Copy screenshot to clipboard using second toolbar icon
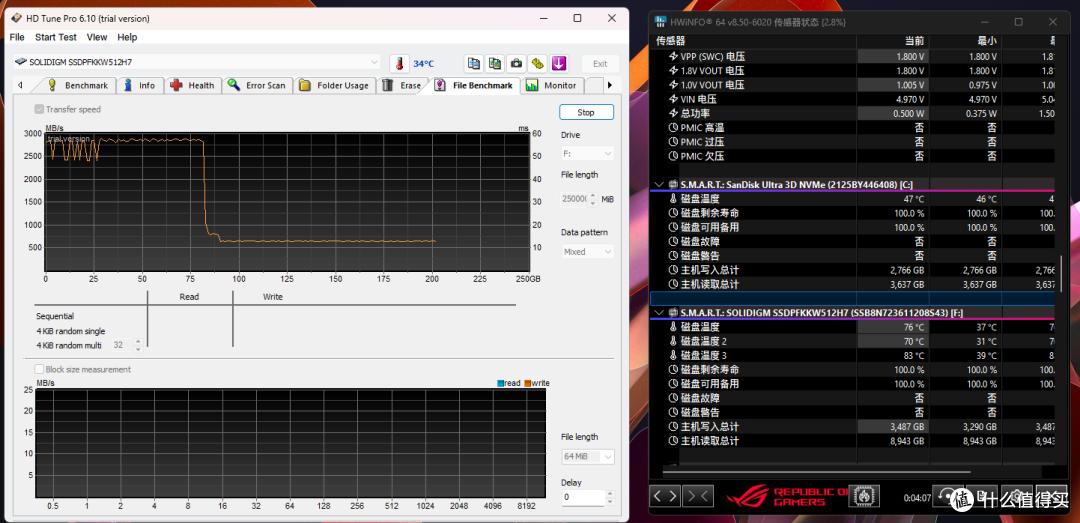 [x=495, y=63]
